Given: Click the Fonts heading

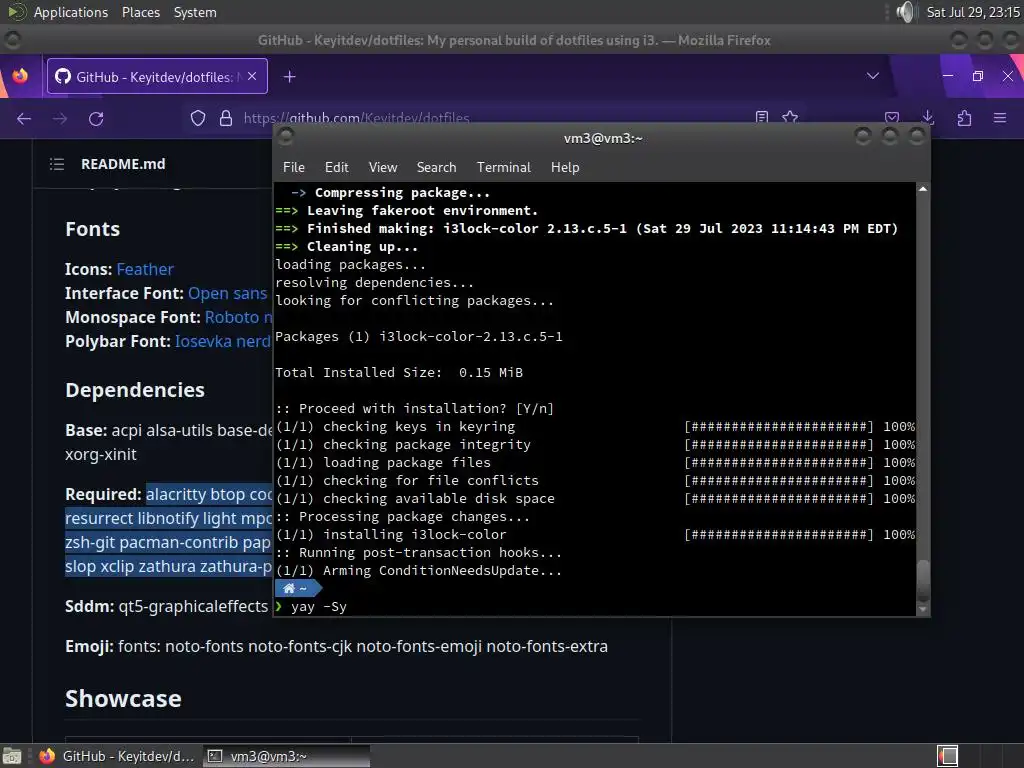Looking at the screenshot, I should [x=92, y=229].
